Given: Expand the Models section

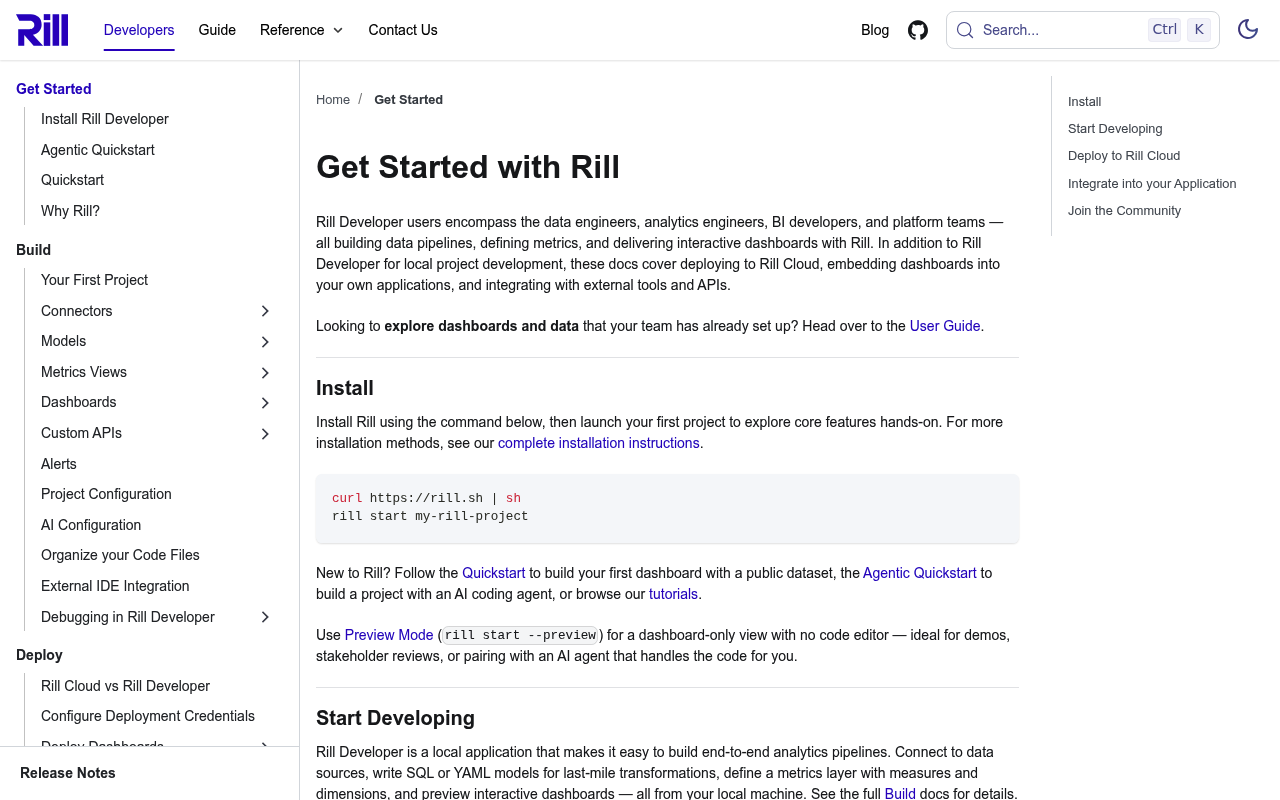Looking at the screenshot, I should point(266,342).
